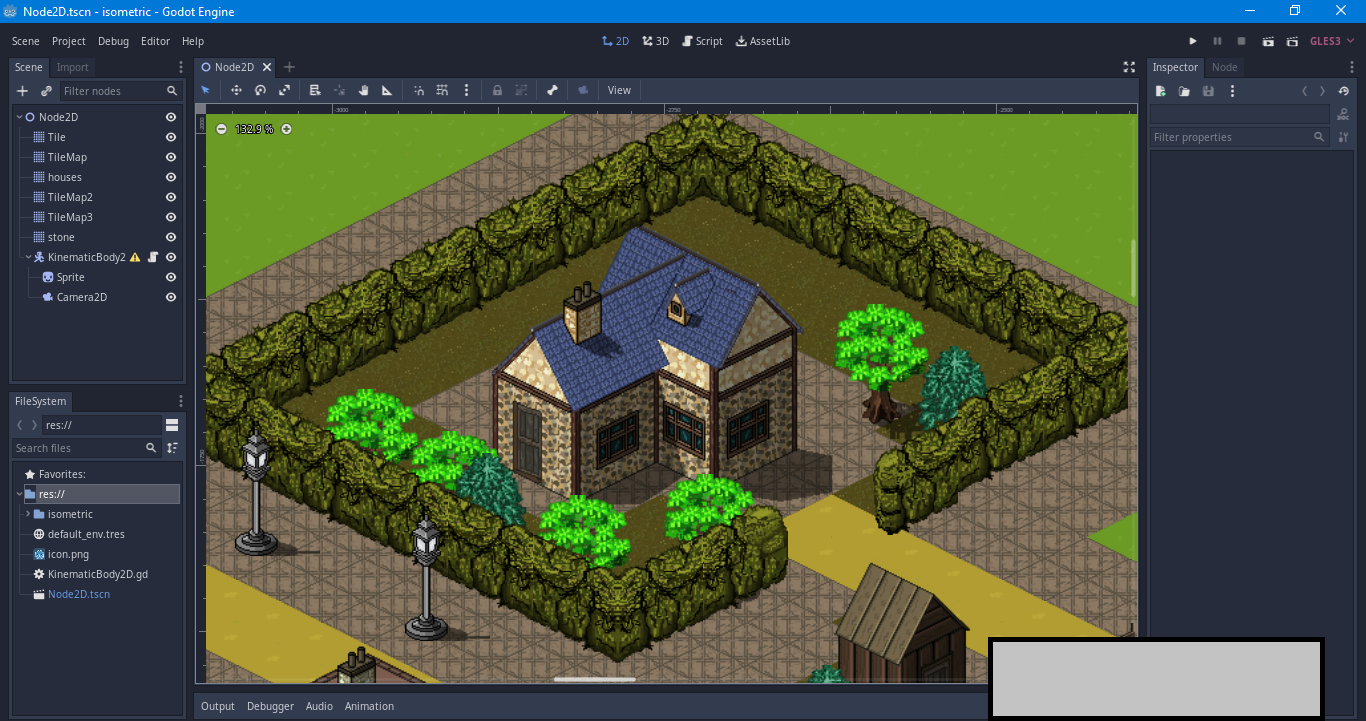Choose the Pan Mode hand tool

pos(363,90)
